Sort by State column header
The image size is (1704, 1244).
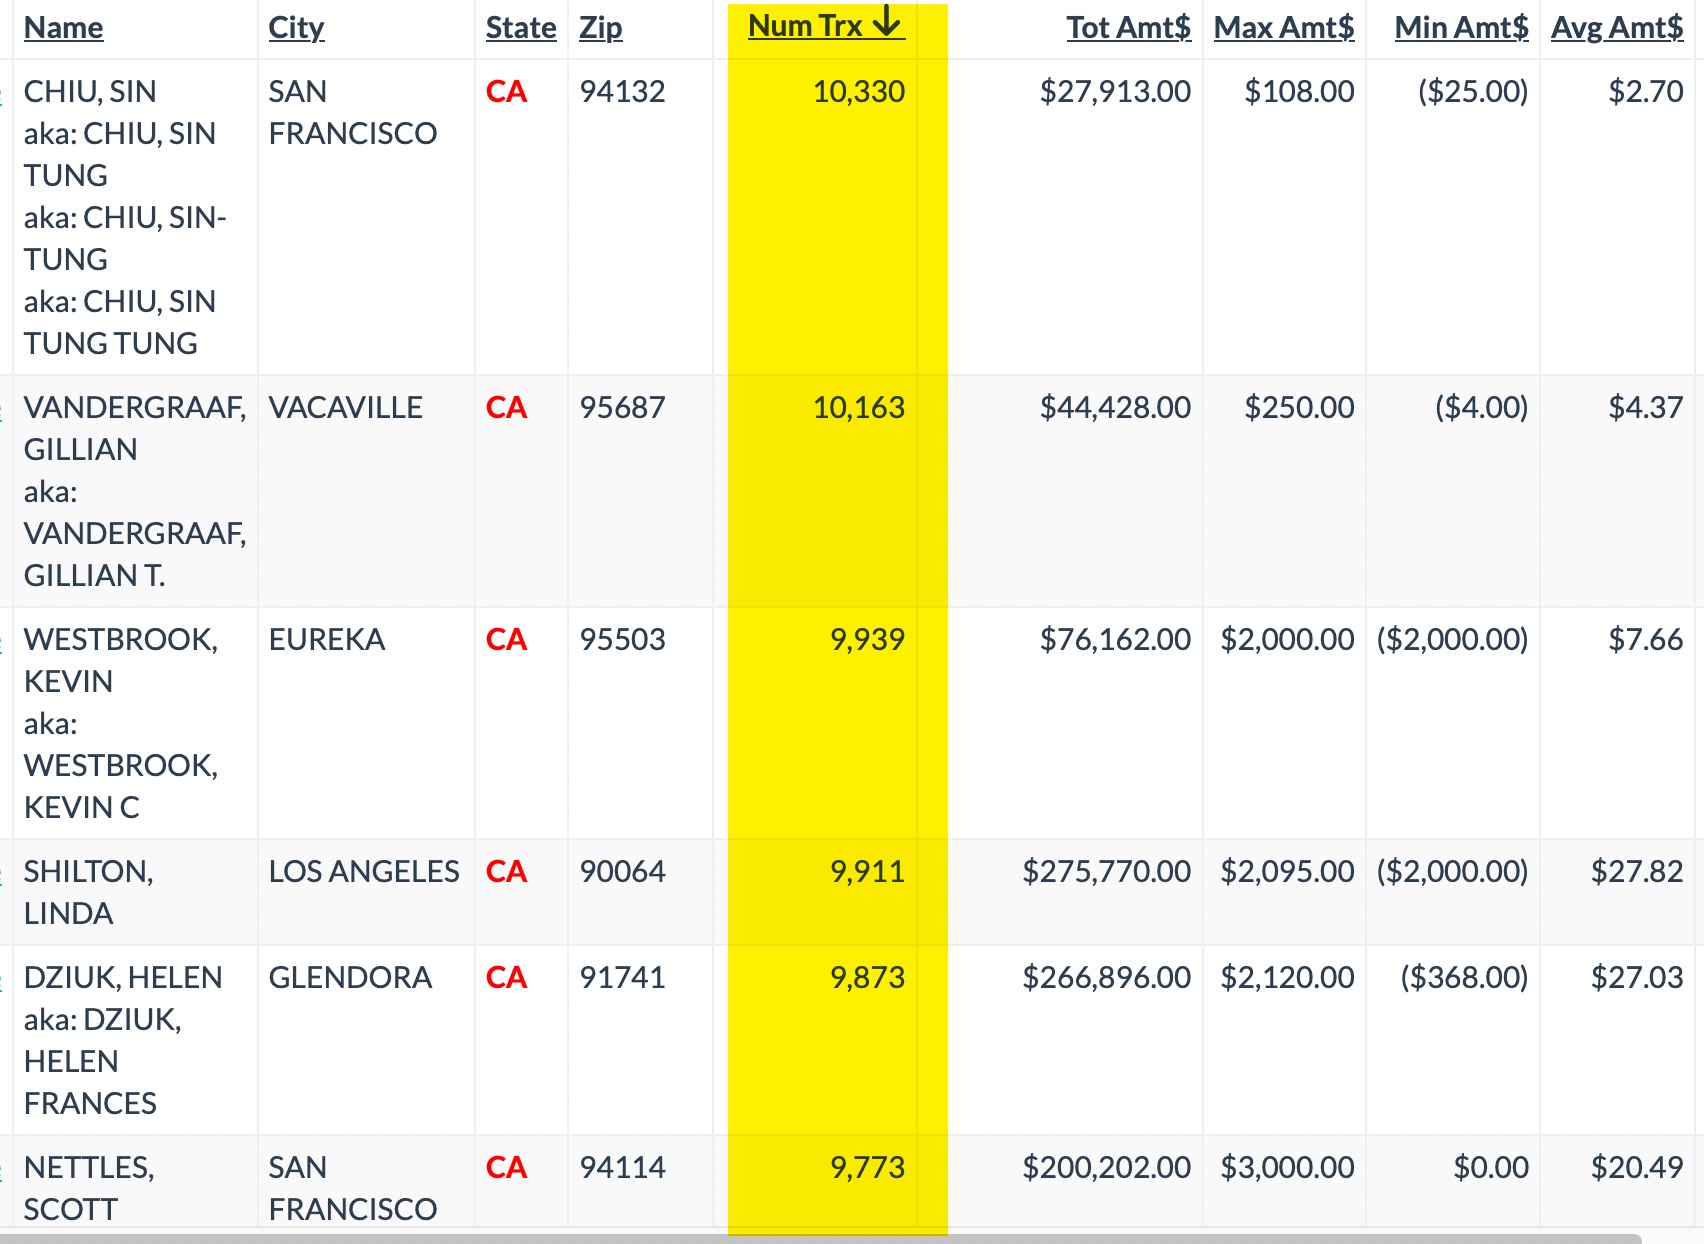click(x=521, y=28)
